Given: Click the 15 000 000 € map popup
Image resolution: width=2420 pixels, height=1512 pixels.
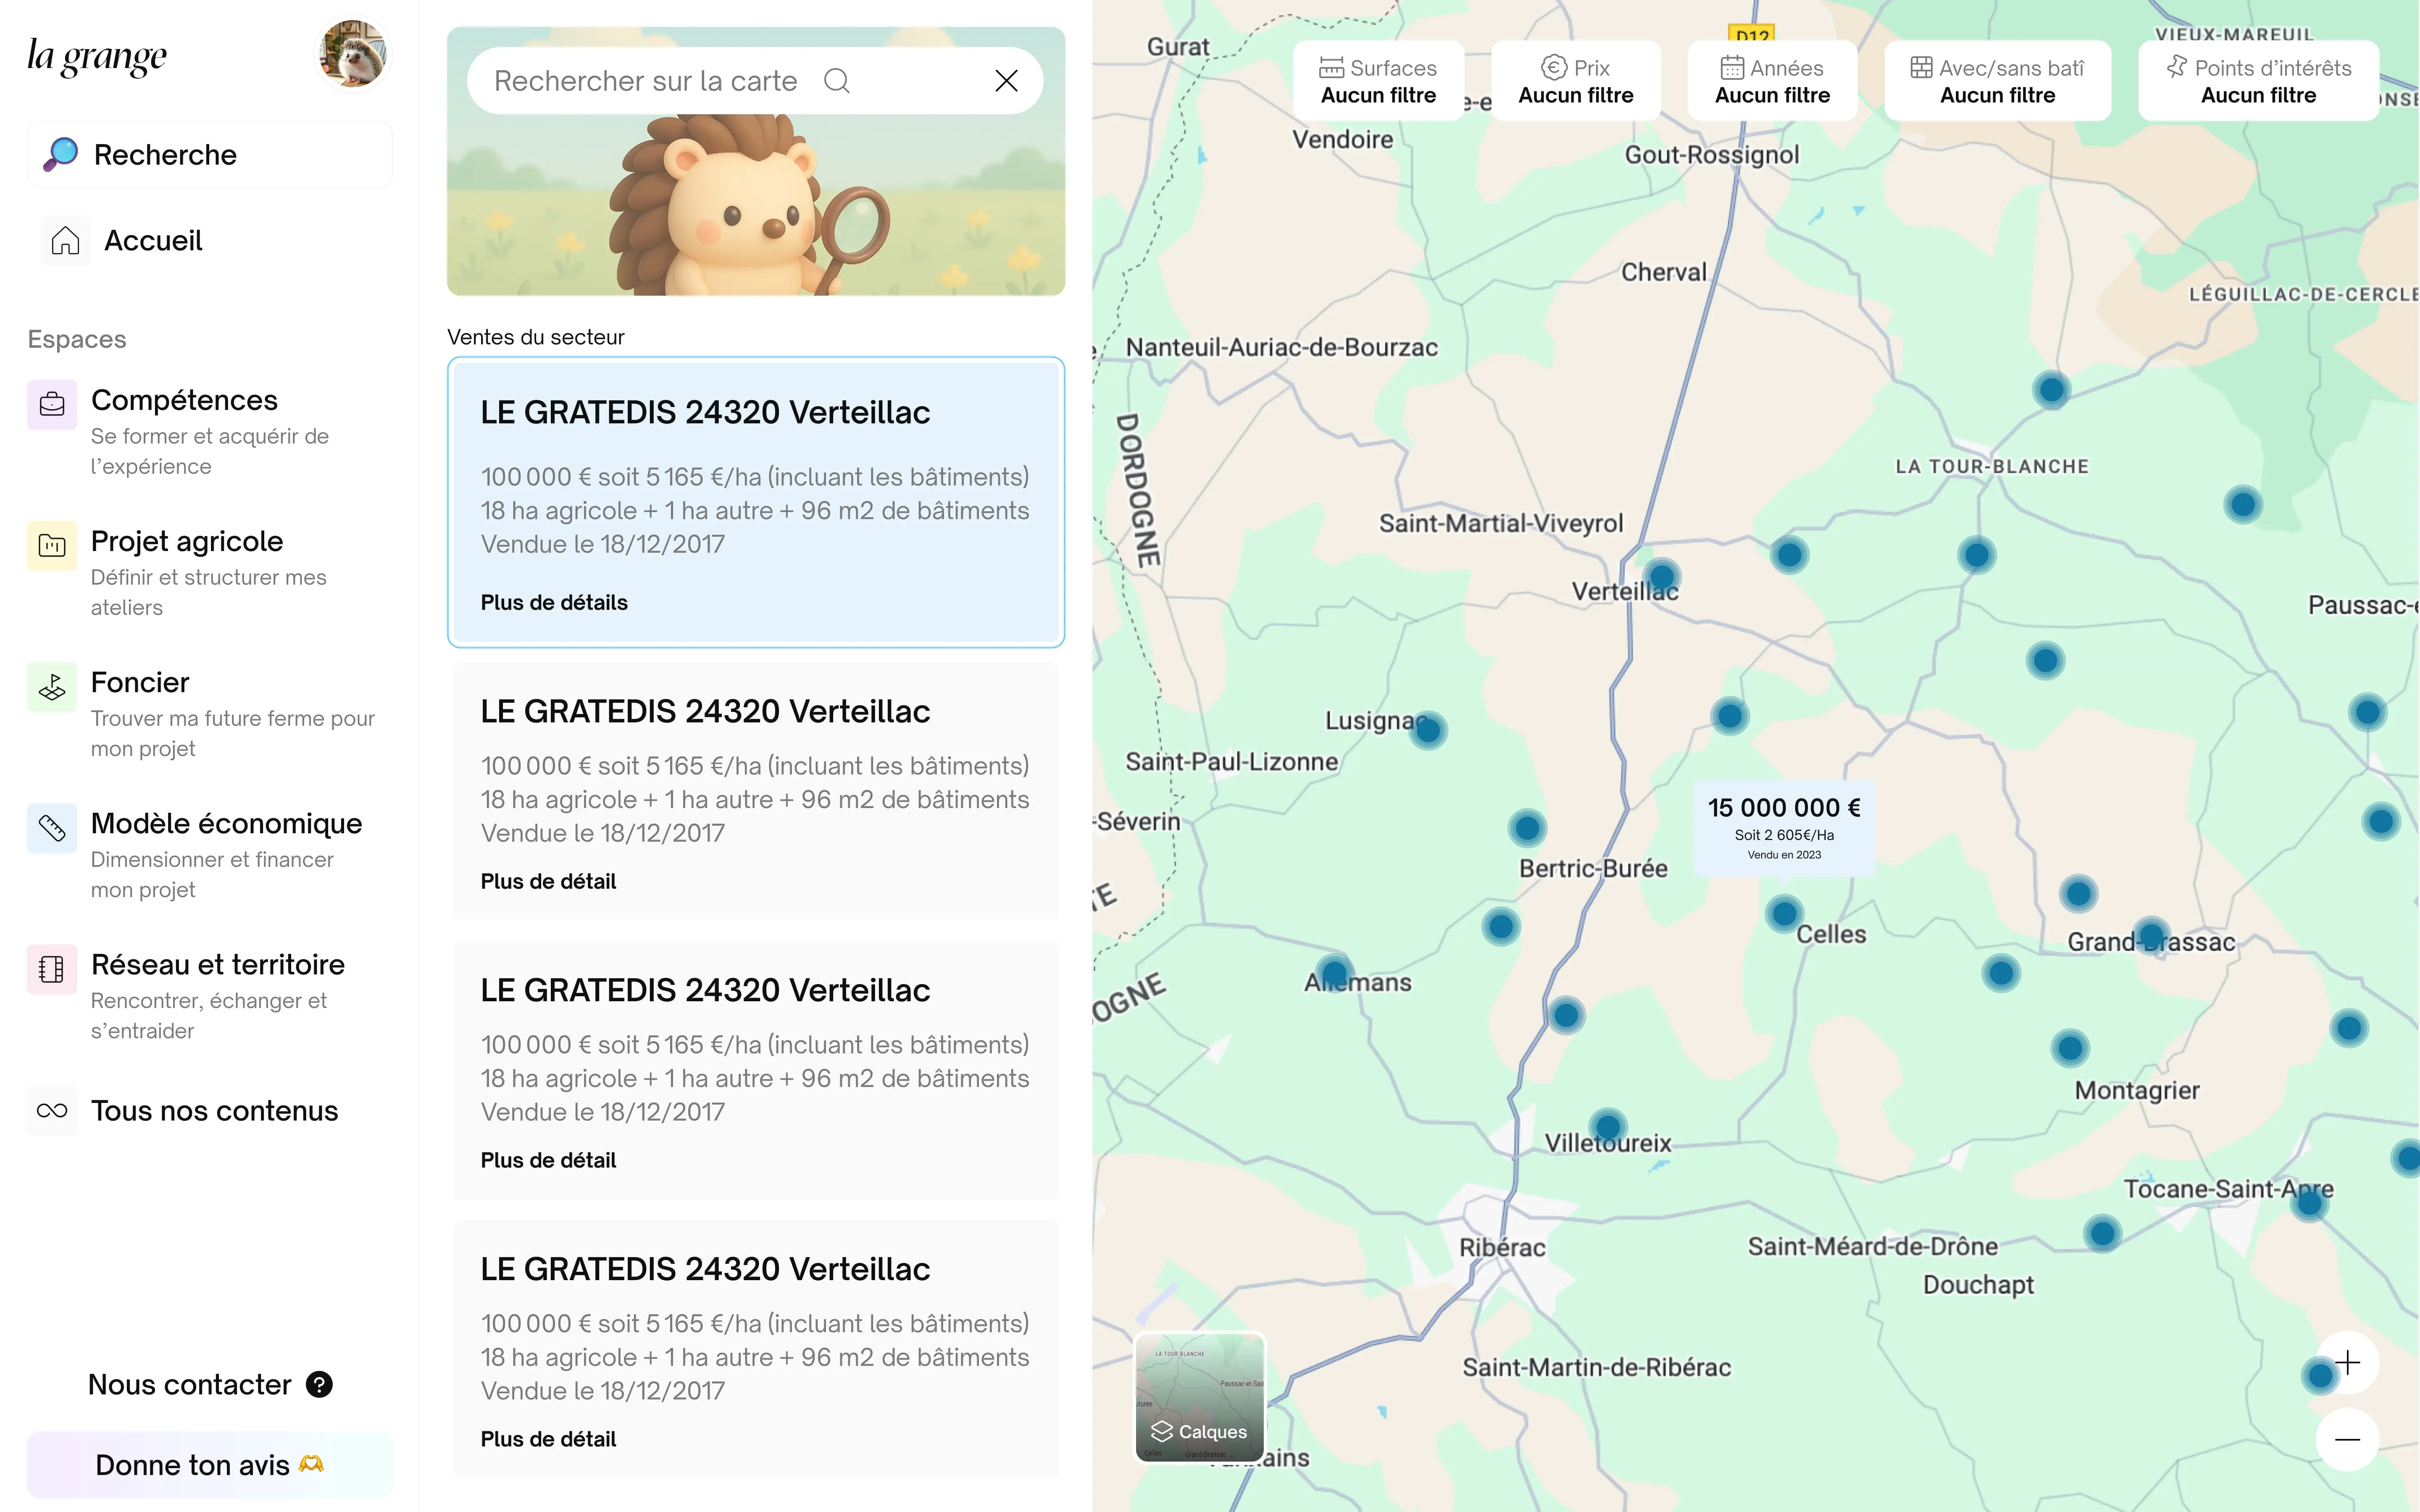Looking at the screenshot, I should 1784,829.
